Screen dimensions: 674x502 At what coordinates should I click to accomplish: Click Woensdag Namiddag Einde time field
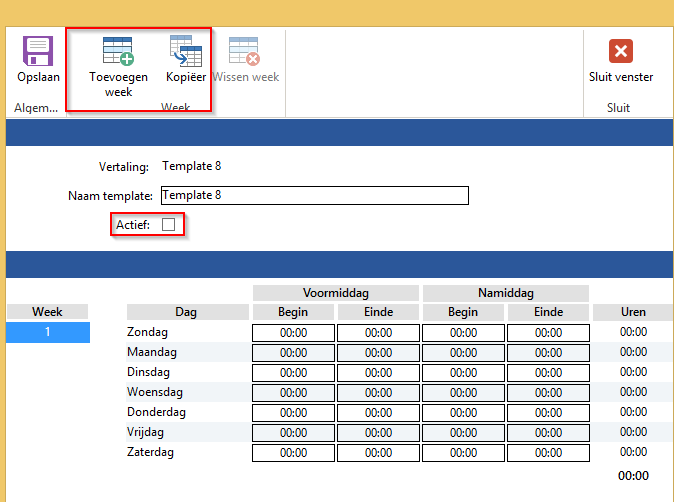[x=548, y=393]
